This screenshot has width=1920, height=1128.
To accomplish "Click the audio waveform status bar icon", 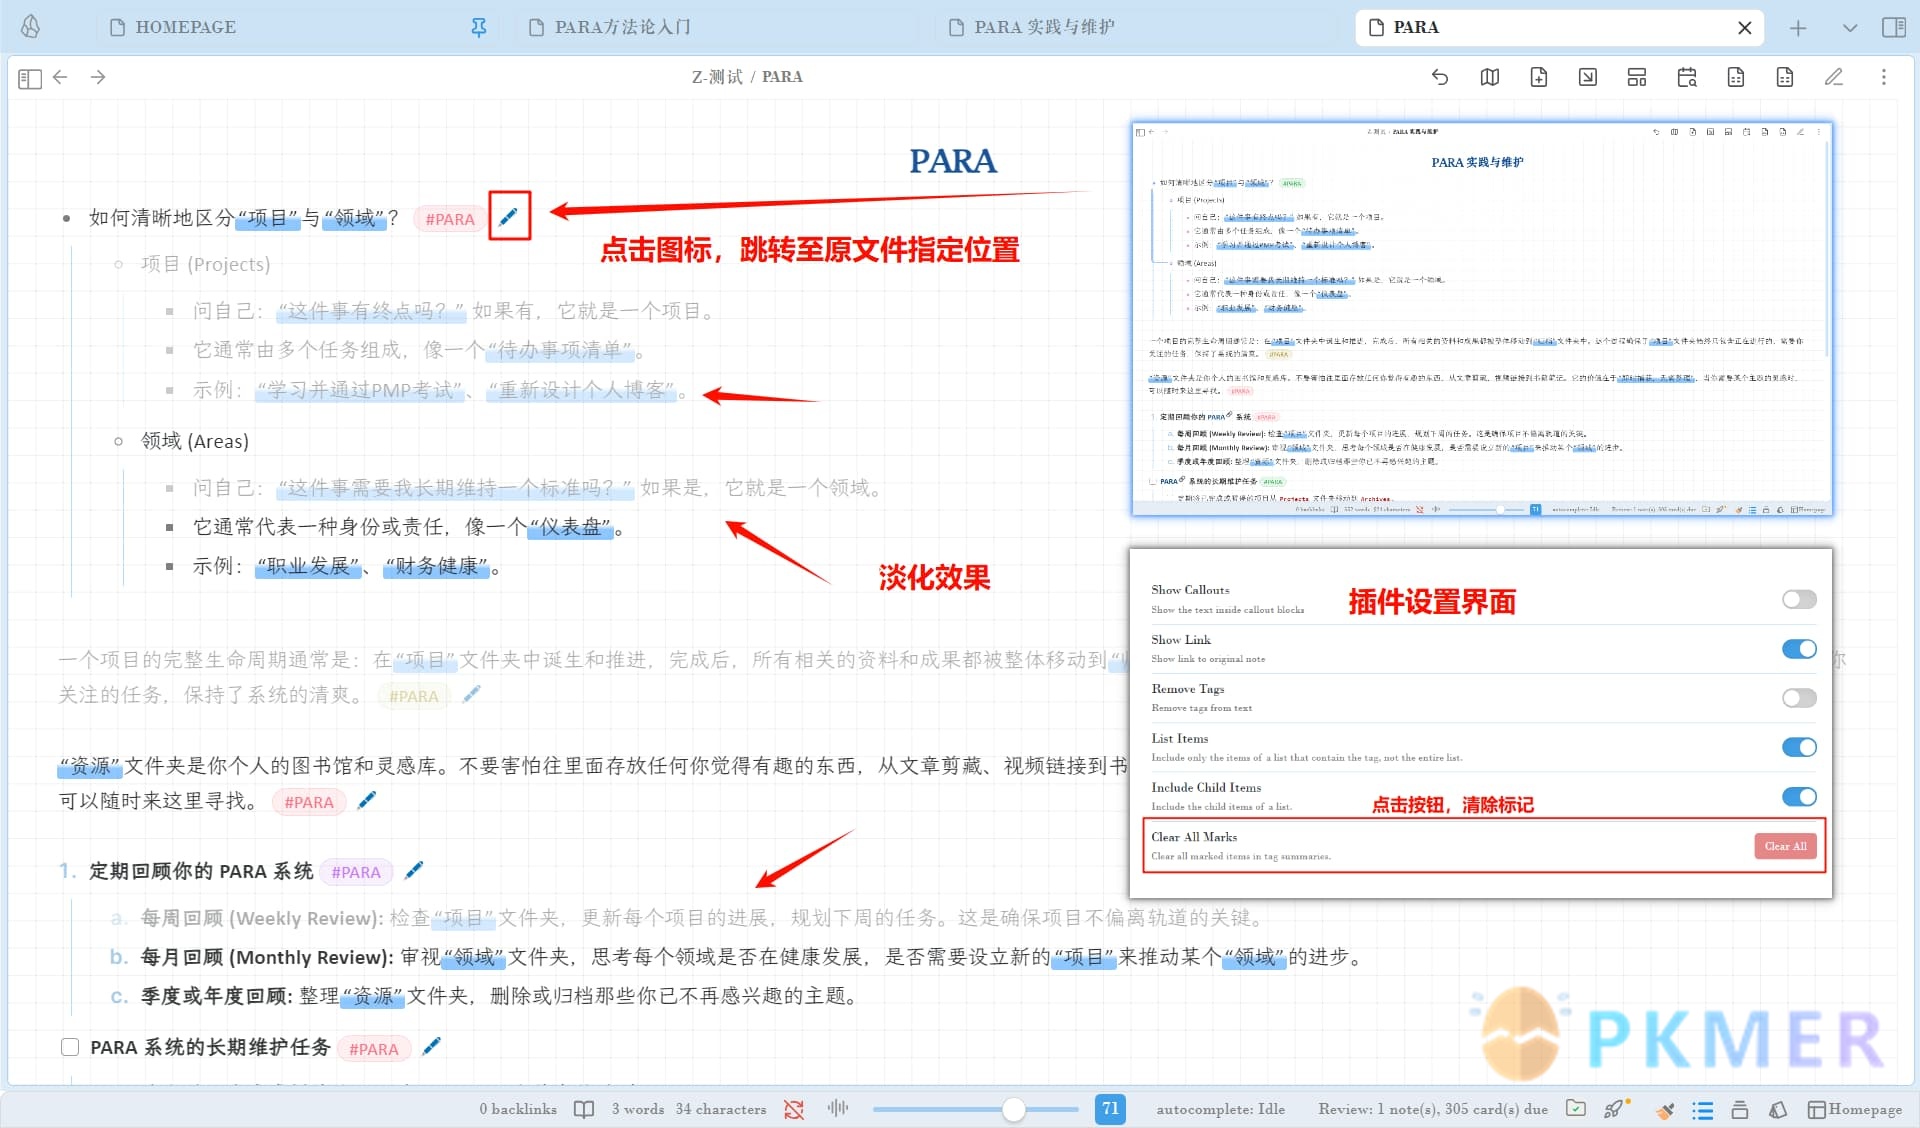I will click(x=838, y=1108).
